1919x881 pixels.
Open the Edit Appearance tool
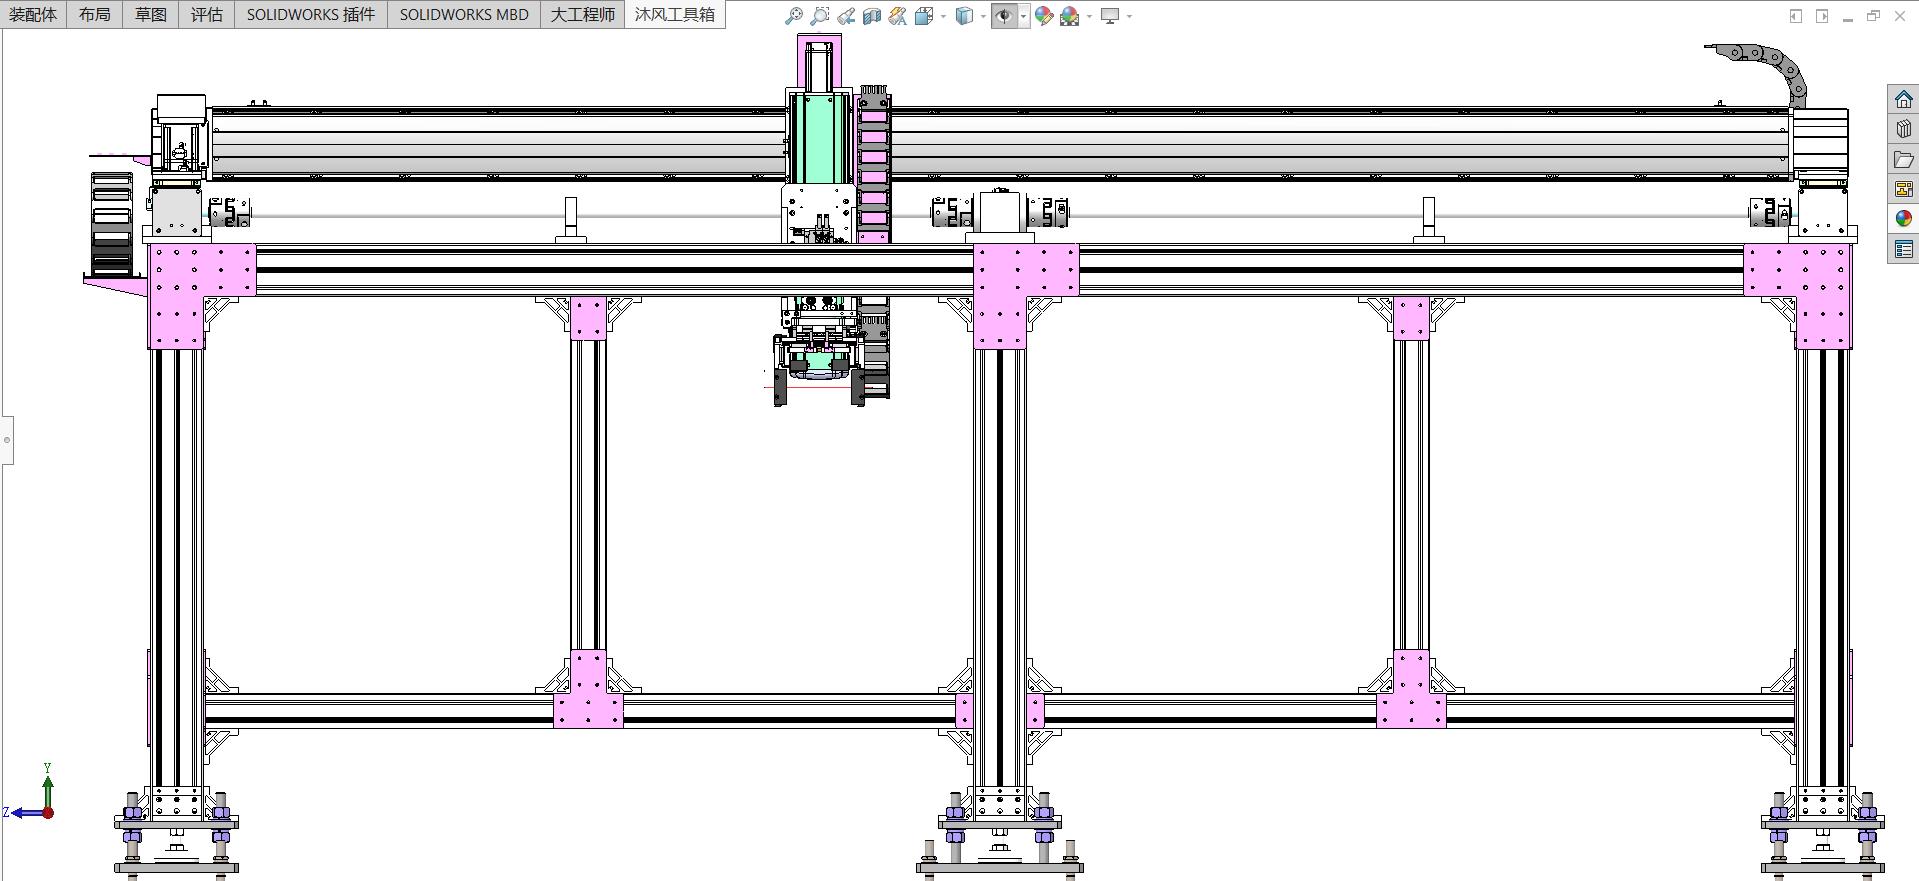[x=1044, y=16]
